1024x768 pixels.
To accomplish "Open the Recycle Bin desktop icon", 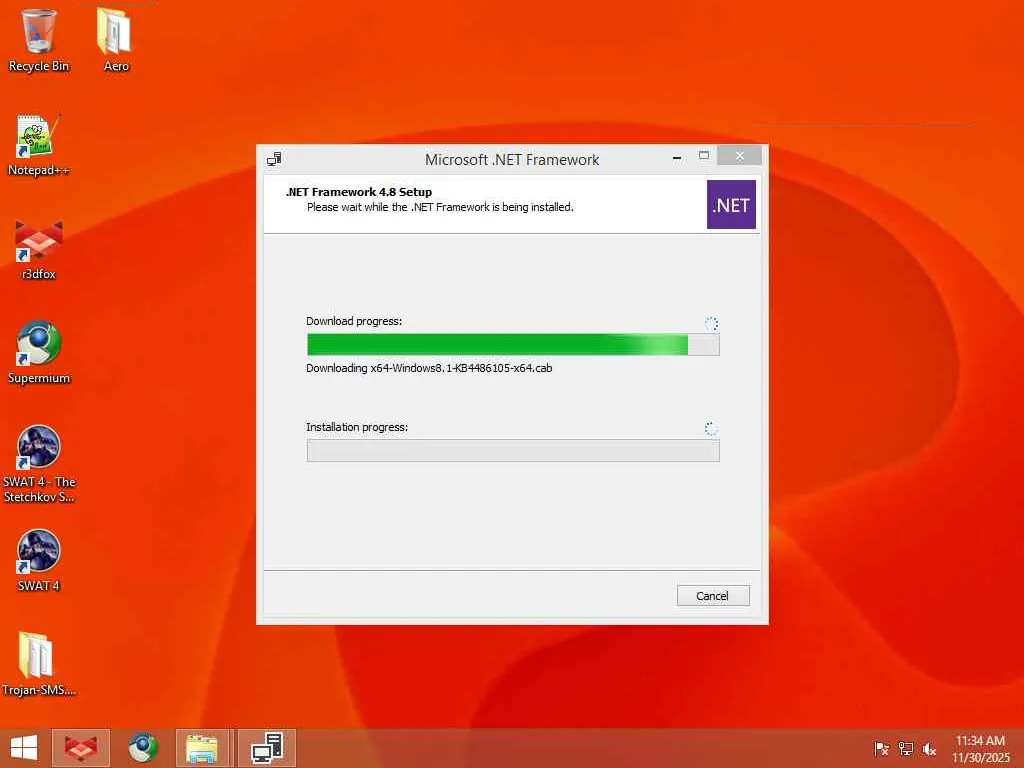I will click(39, 40).
